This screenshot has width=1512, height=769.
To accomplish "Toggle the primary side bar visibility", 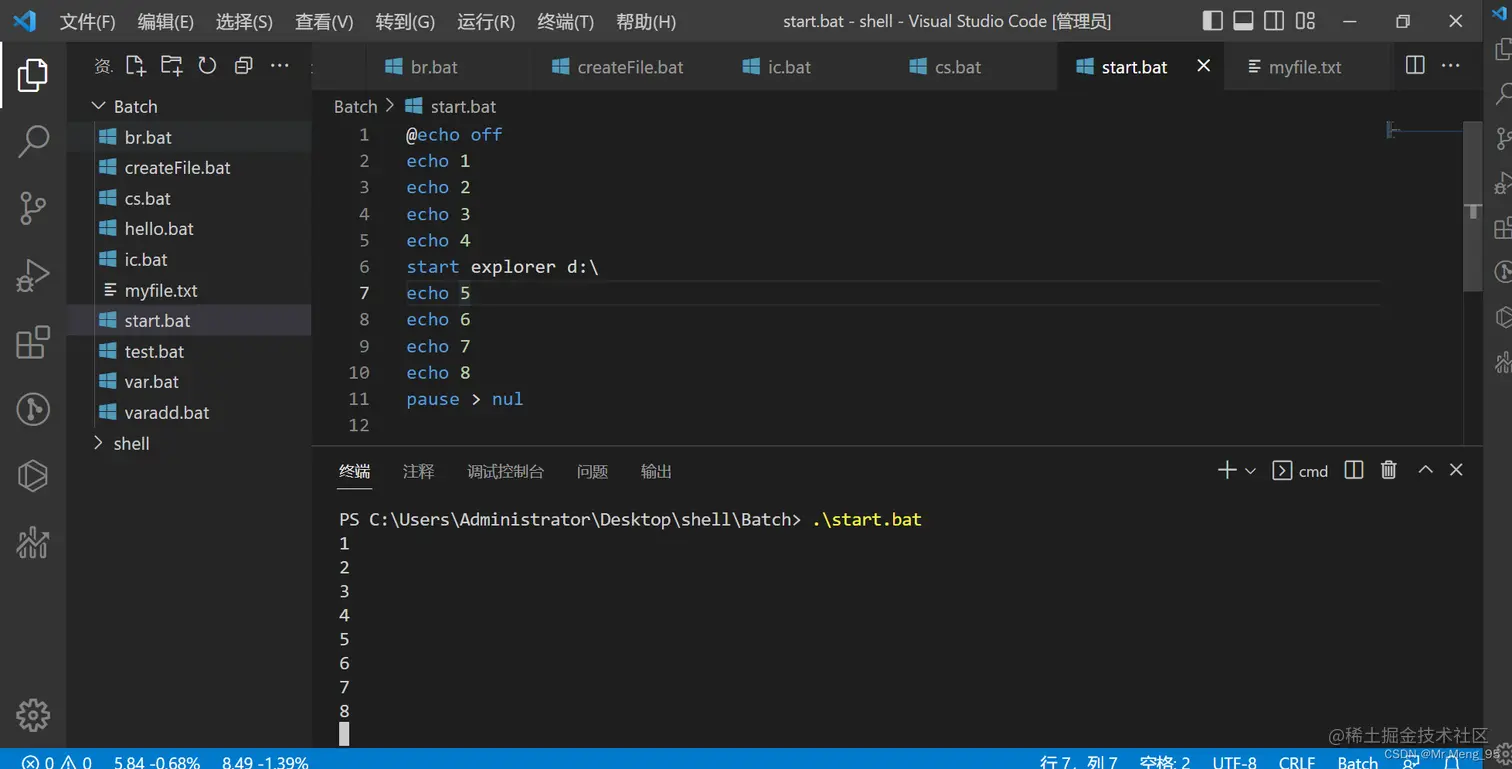I will 1212,21.
